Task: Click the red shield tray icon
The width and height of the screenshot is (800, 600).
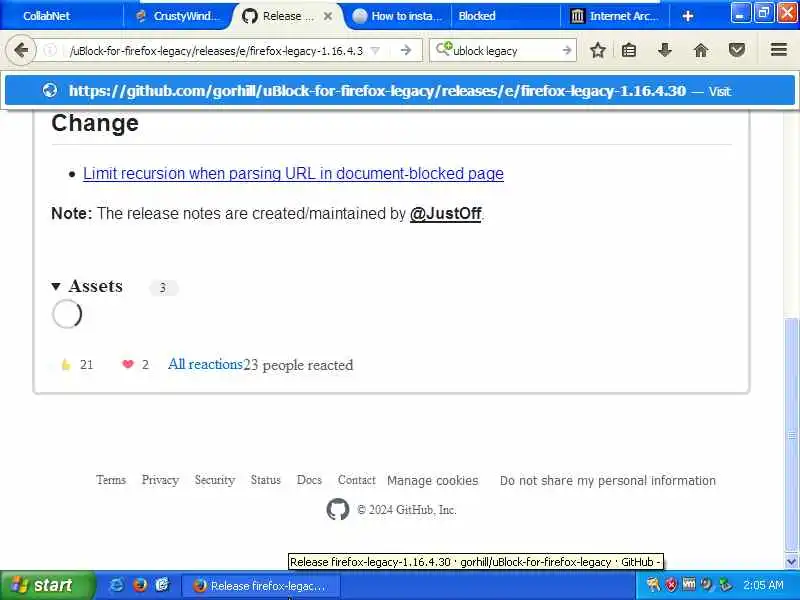Action: point(671,585)
